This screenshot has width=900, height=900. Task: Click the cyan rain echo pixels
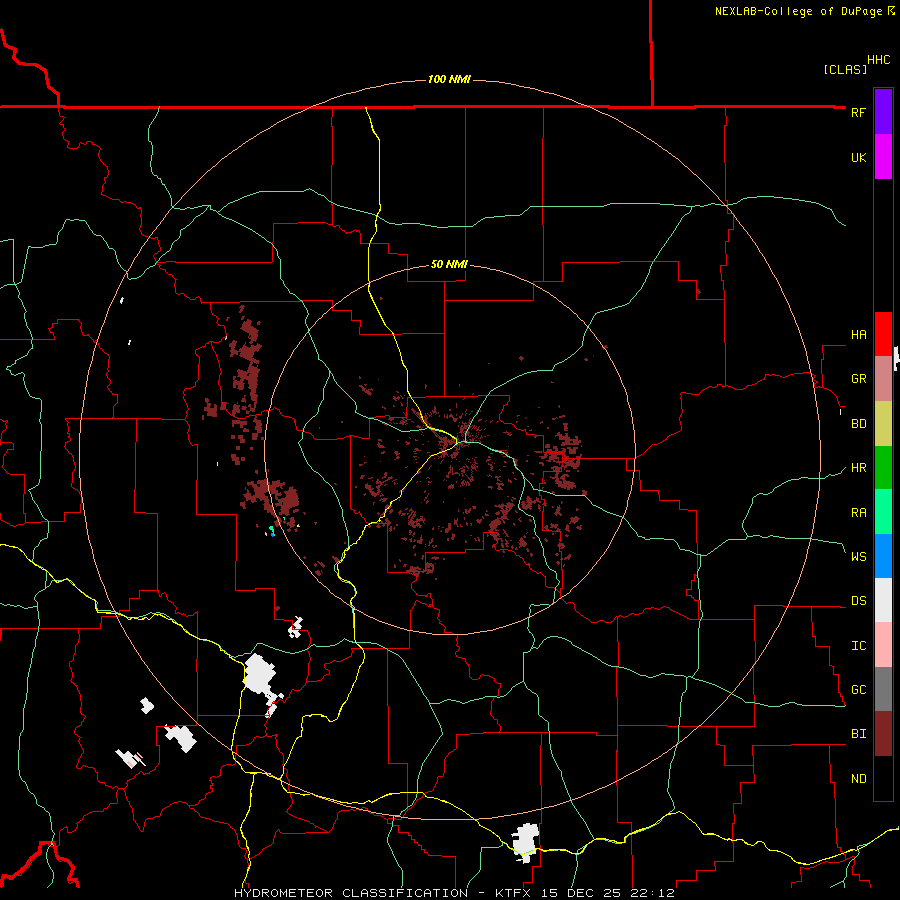click(x=272, y=530)
